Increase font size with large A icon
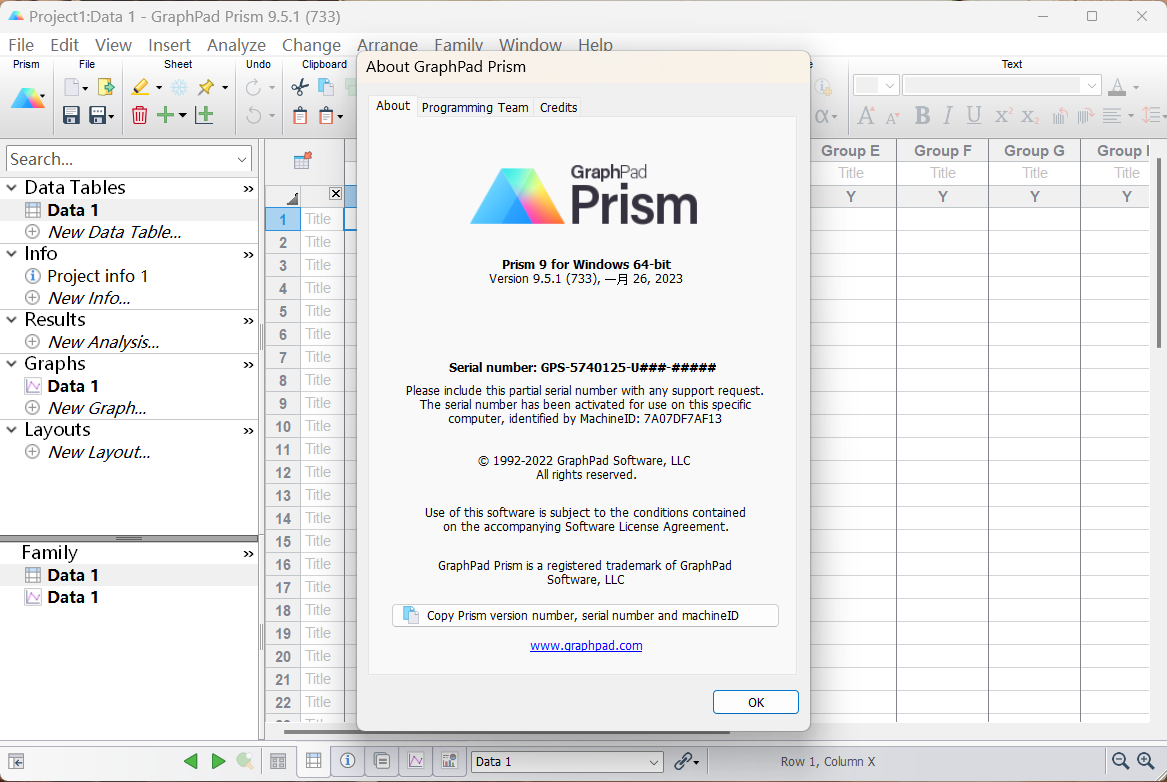Viewport: 1167px width, 782px height. coord(866,115)
